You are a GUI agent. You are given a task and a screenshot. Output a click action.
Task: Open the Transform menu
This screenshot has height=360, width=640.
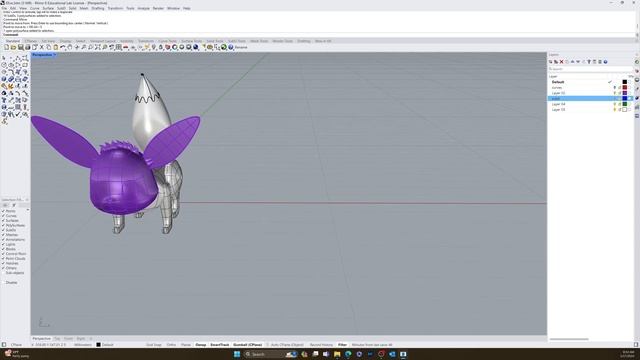[115, 8]
